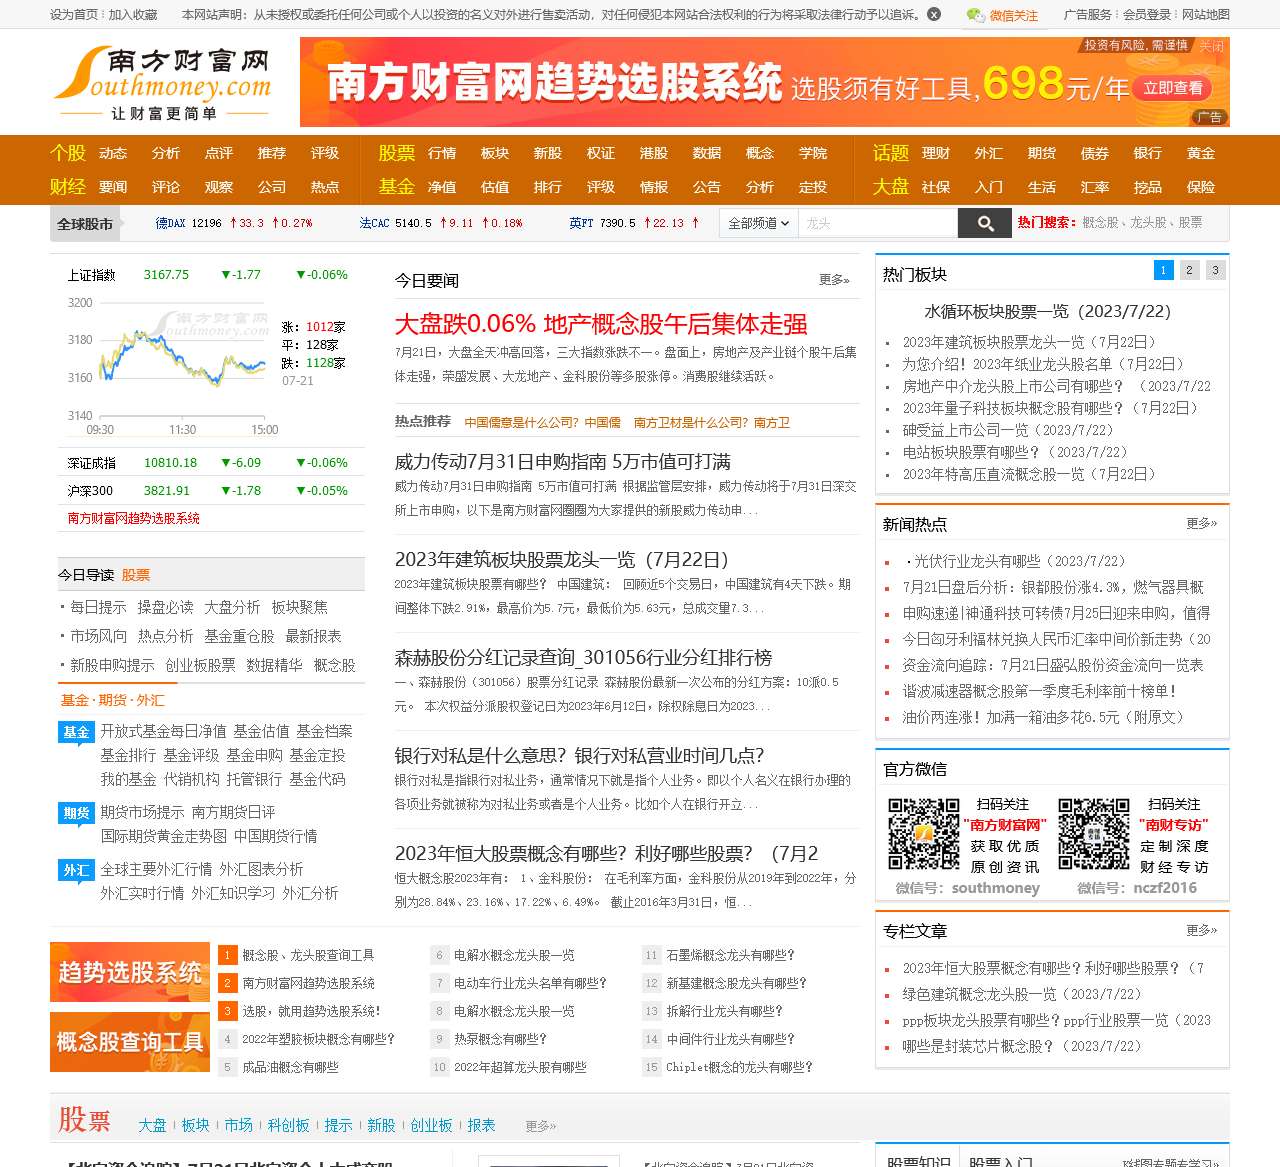Close the banner ad with 关闭
This screenshot has width=1280, height=1167.
pyautogui.click(x=1212, y=46)
